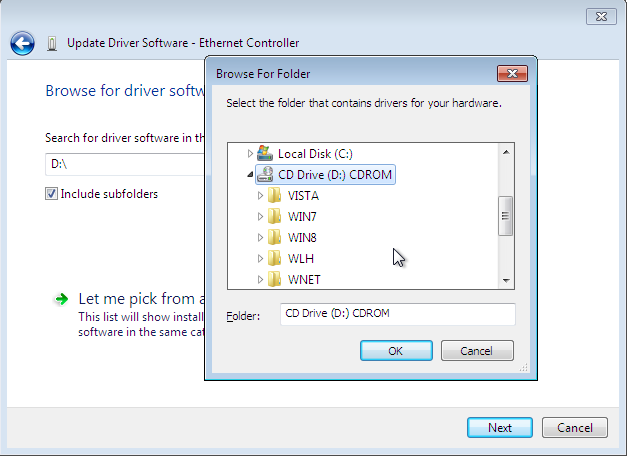Uncheck Include subfolders checkbox
628x457 pixels.
(51, 194)
